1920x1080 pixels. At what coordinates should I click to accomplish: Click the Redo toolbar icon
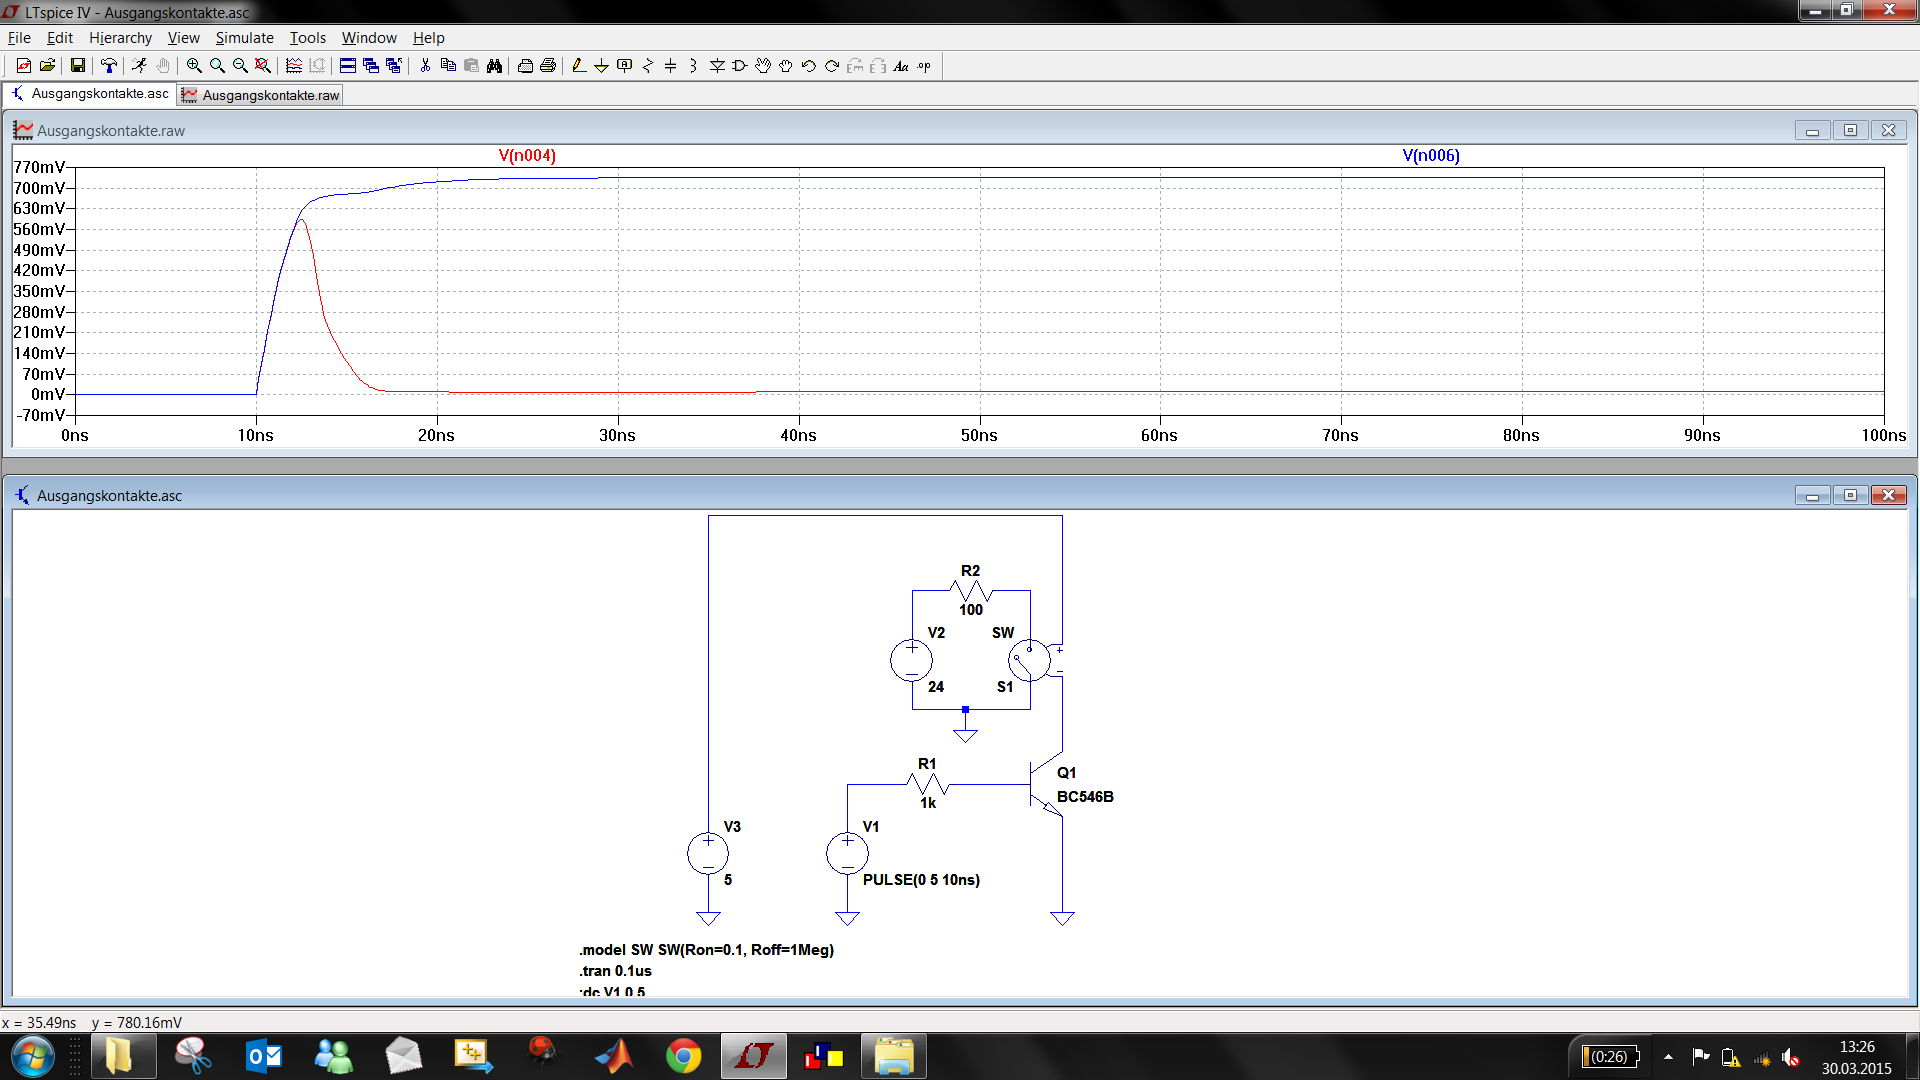pos(832,66)
